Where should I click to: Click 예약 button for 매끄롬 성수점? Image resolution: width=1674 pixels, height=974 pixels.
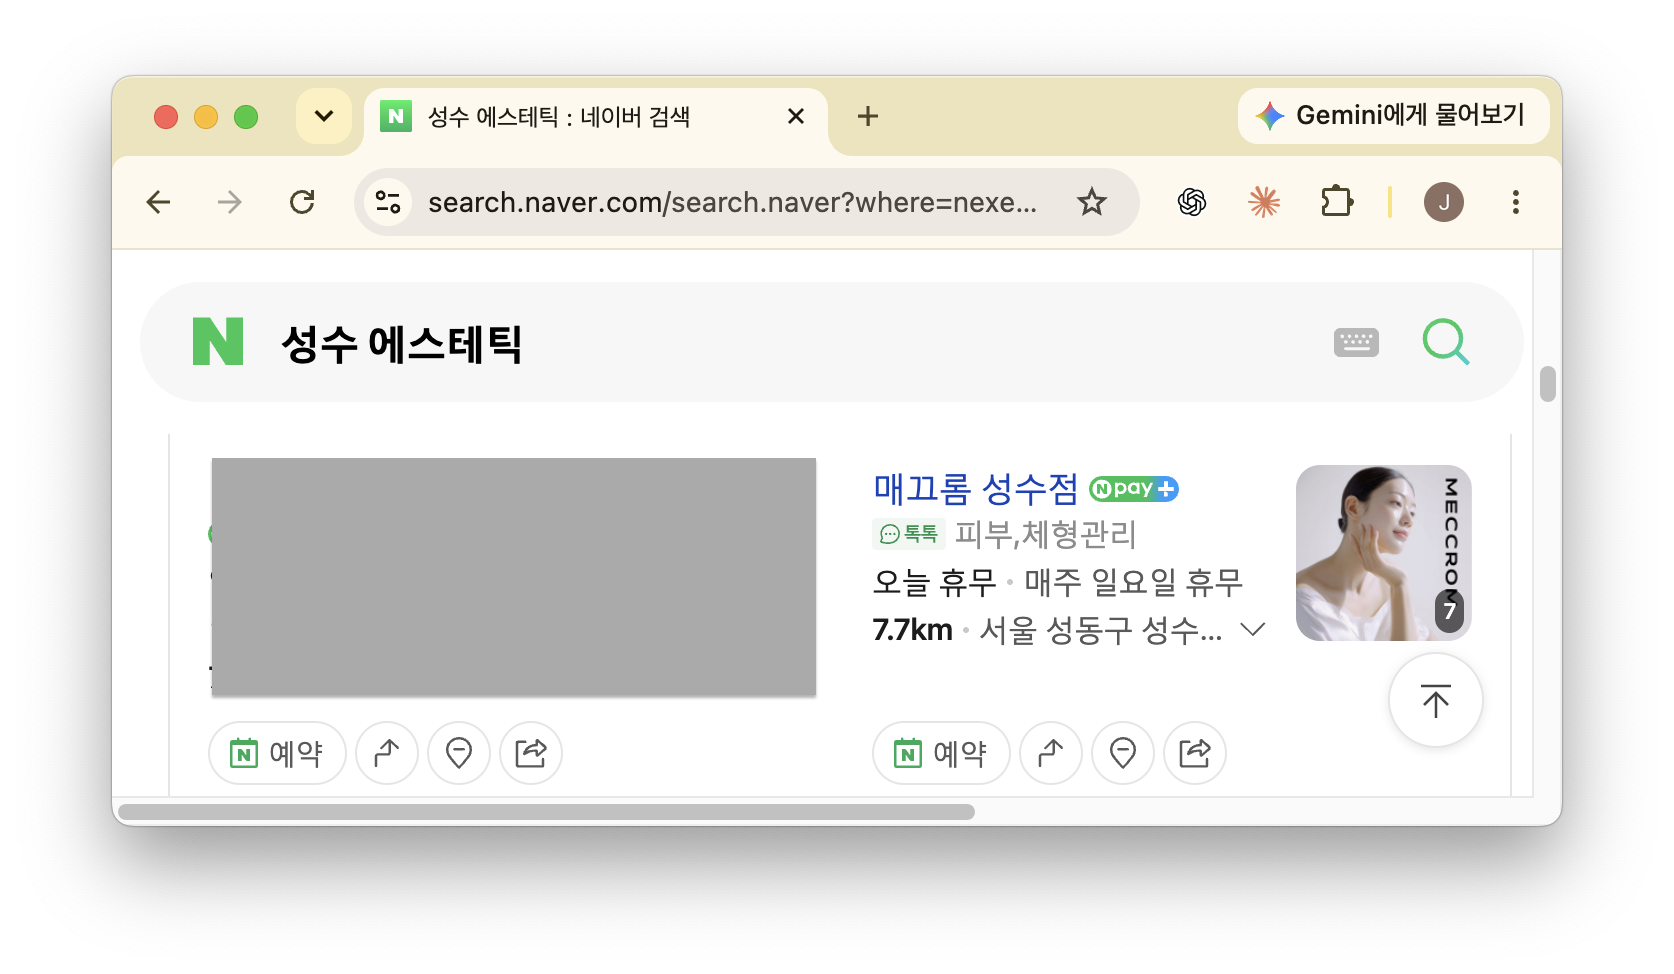(941, 753)
